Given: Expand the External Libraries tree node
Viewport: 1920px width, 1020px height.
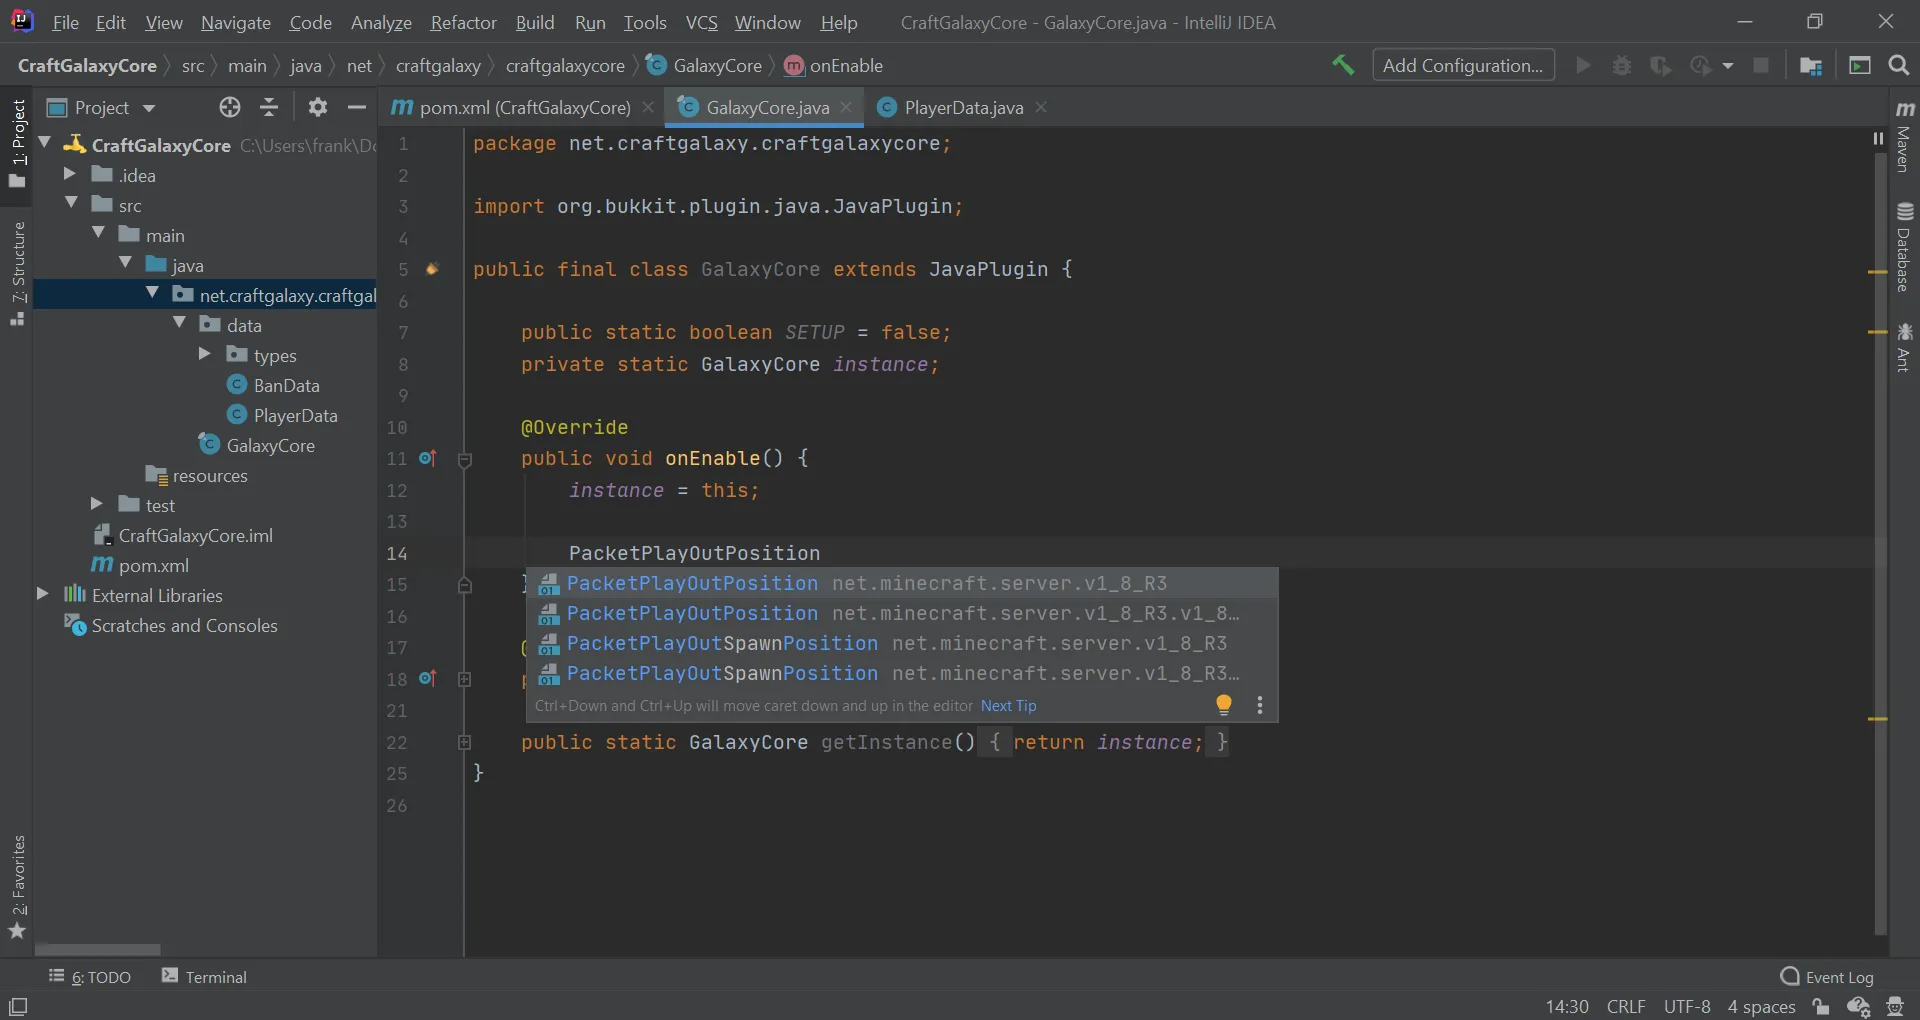Looking at the screenshot, I should [x=43, y=595].
